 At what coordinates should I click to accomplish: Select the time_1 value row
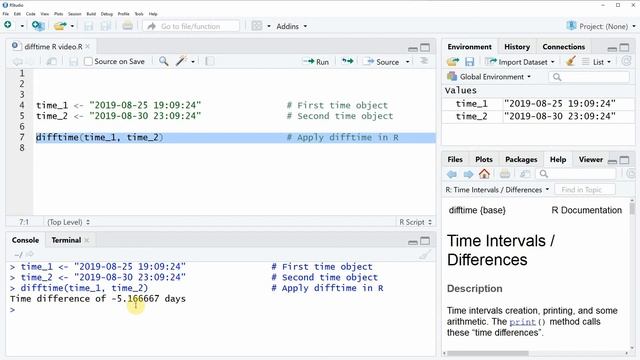click(538, 104)
